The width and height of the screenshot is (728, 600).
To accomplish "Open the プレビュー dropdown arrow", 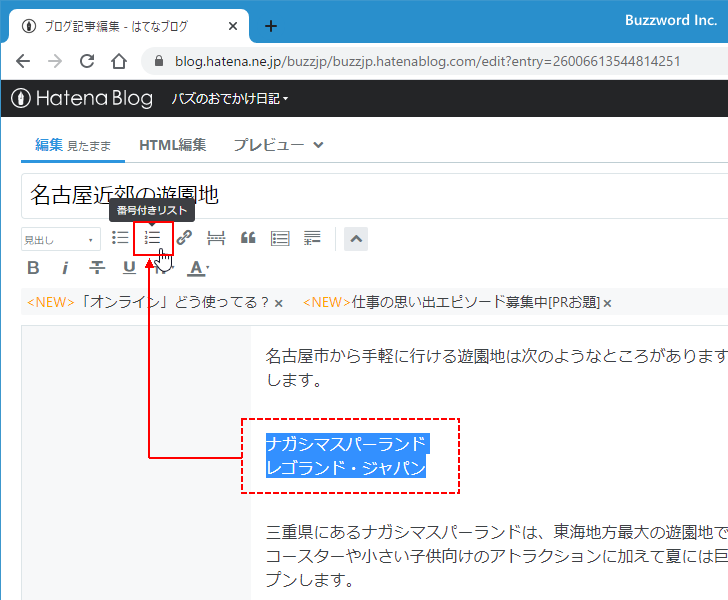I will 318,145.
